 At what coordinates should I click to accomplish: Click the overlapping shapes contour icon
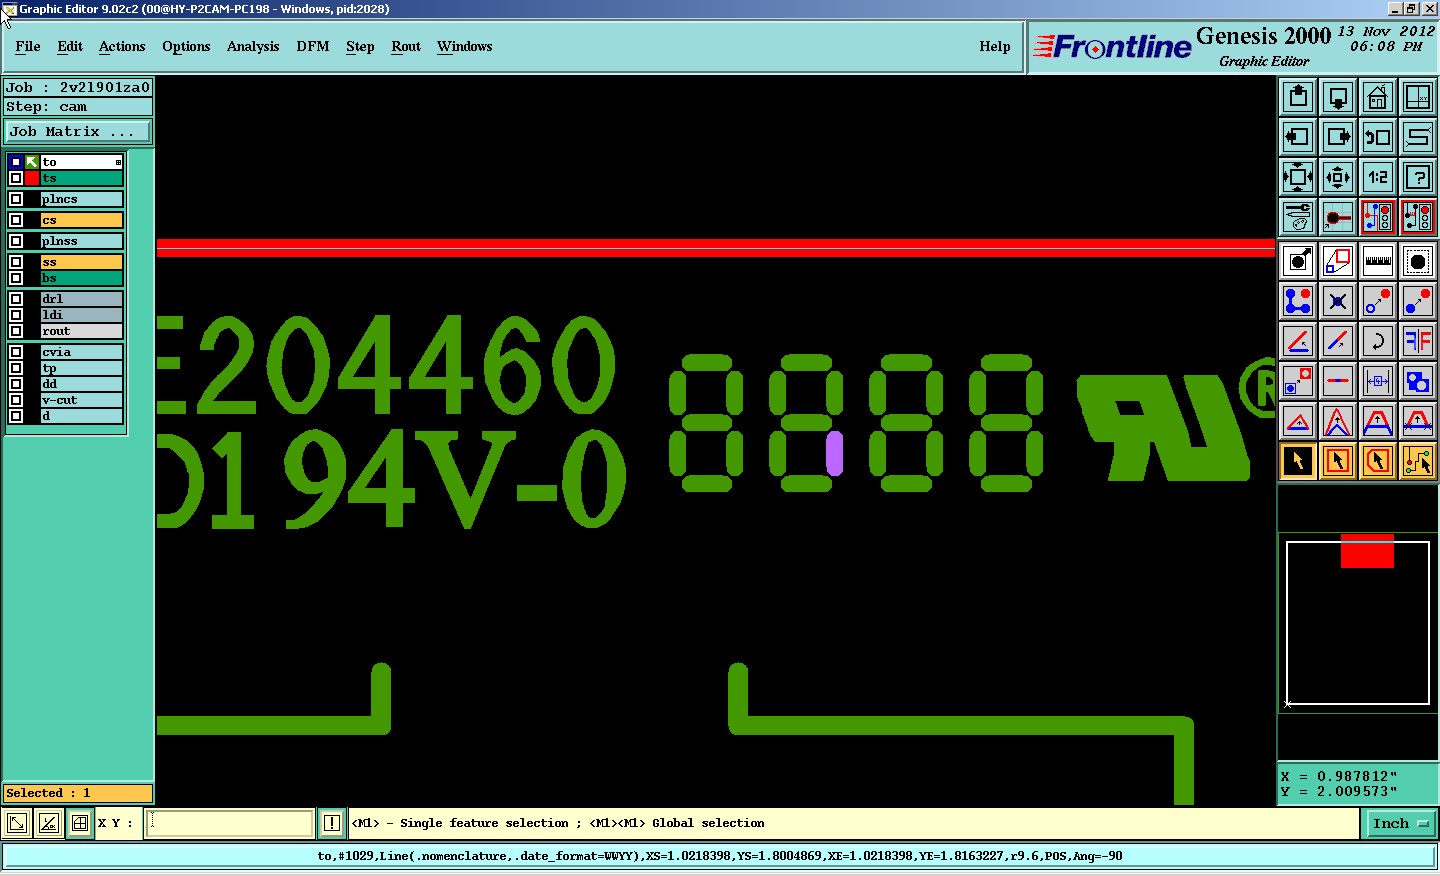tap(1418, 381)
